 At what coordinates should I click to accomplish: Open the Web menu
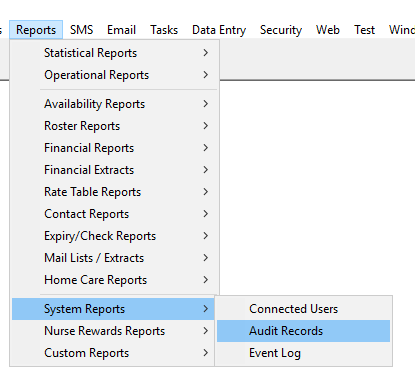click(x=328, y=30)
